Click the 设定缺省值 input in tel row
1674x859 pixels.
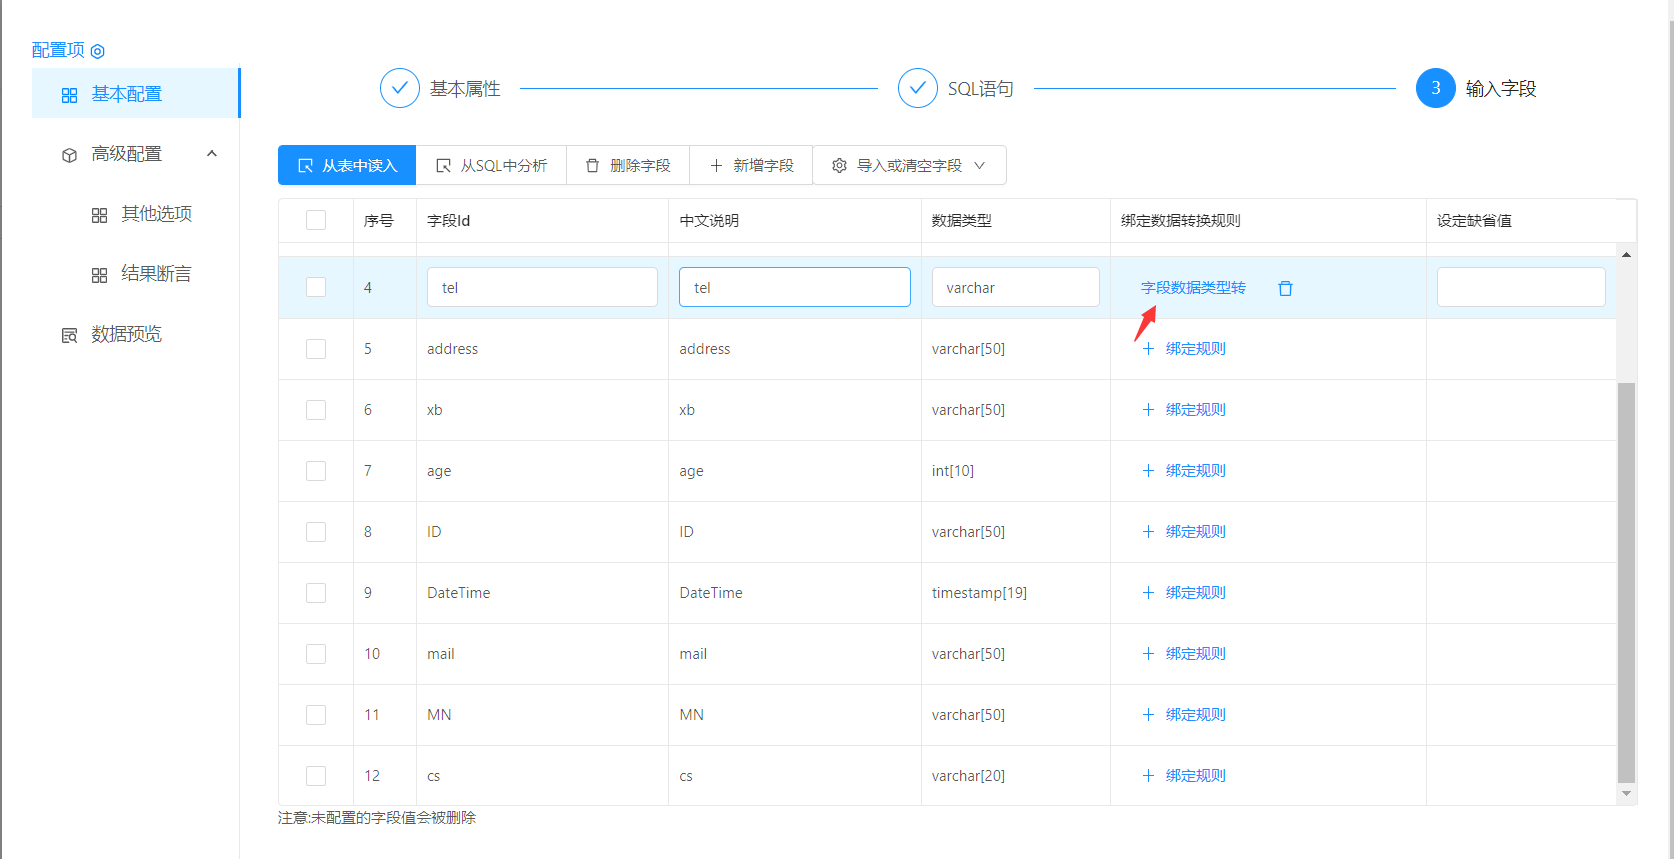[1520, 288]
